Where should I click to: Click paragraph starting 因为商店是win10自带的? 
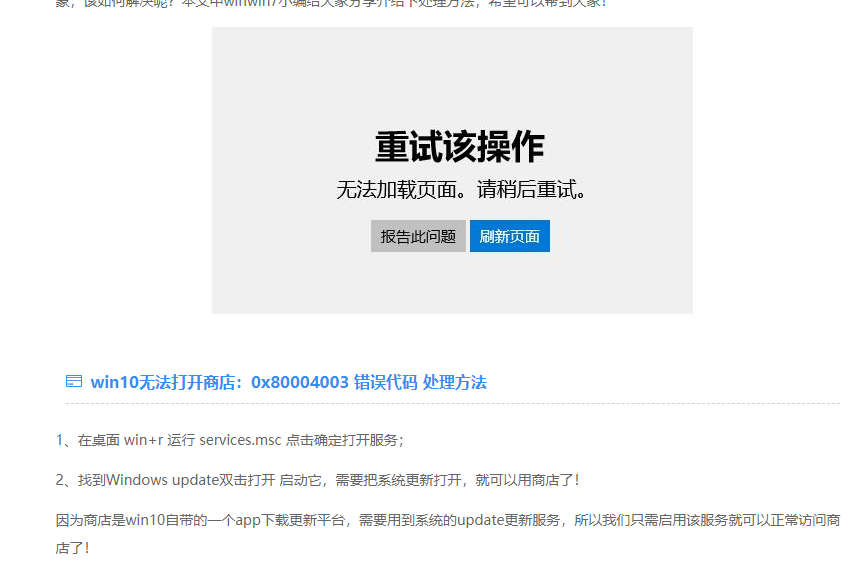coord(448,534)
